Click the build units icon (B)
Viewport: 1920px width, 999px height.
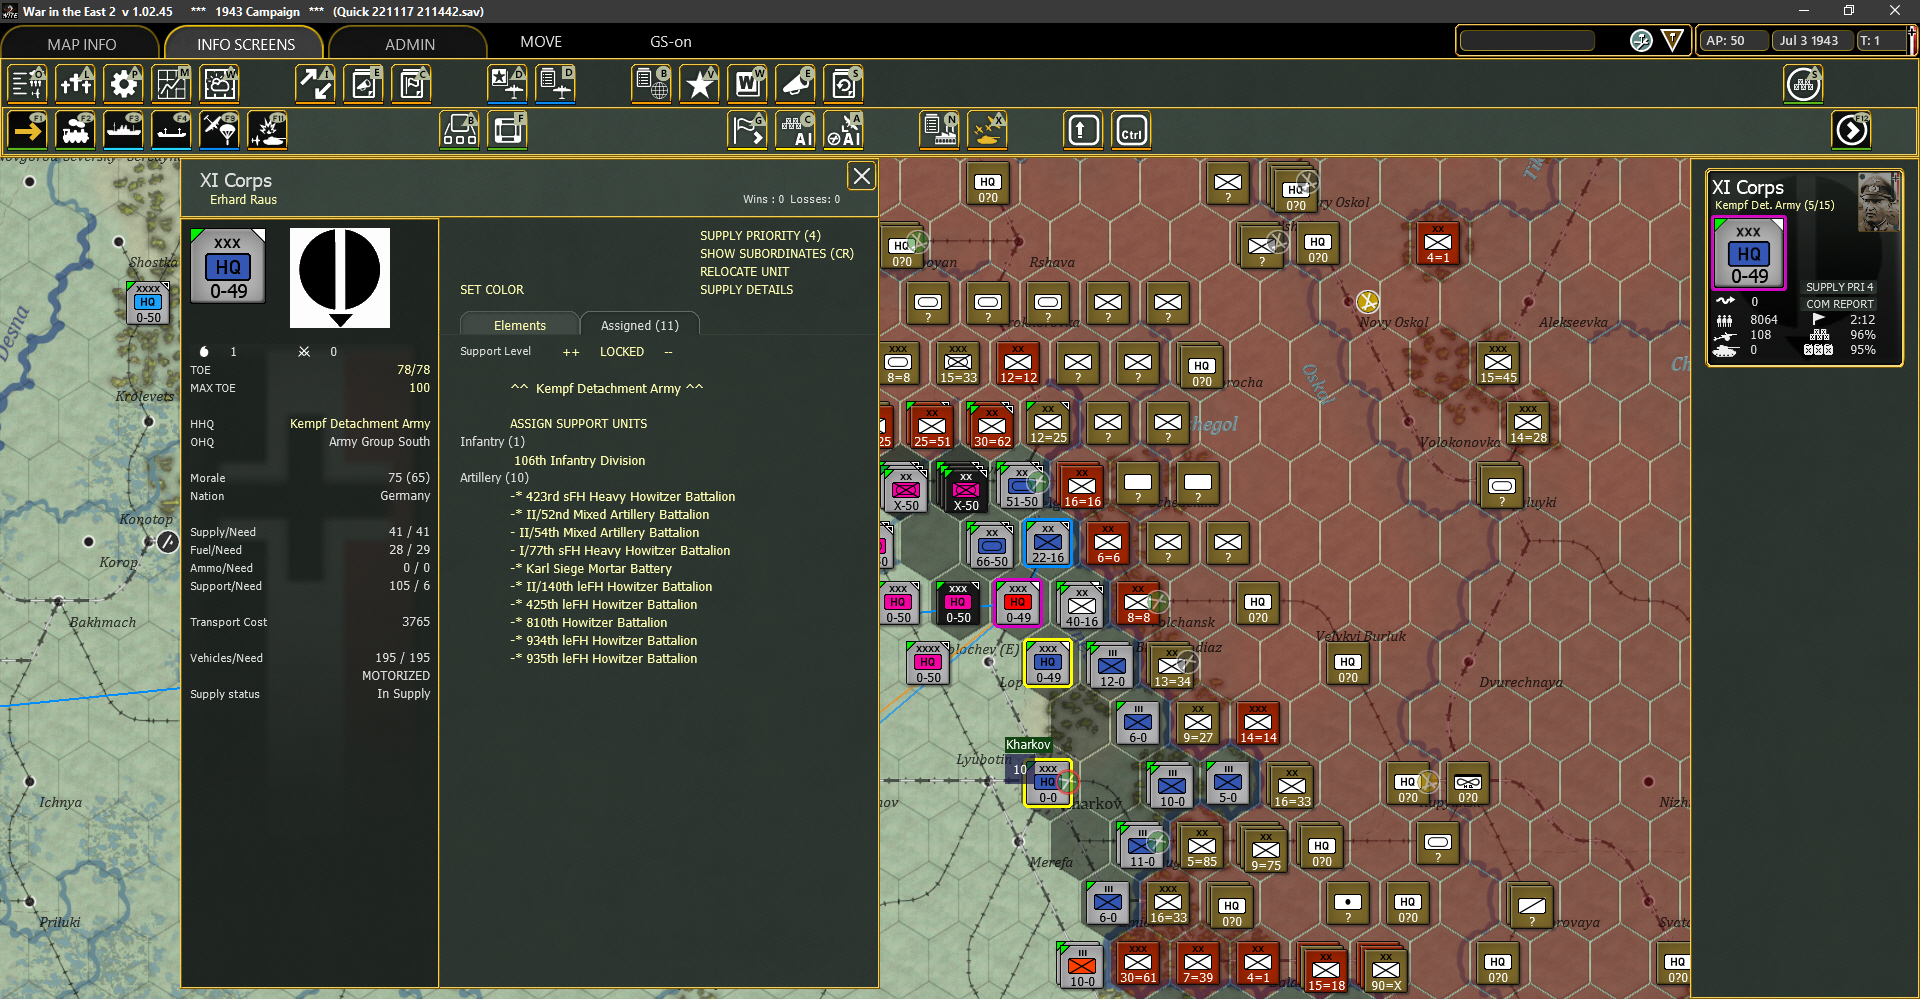(x=459, y=130)
